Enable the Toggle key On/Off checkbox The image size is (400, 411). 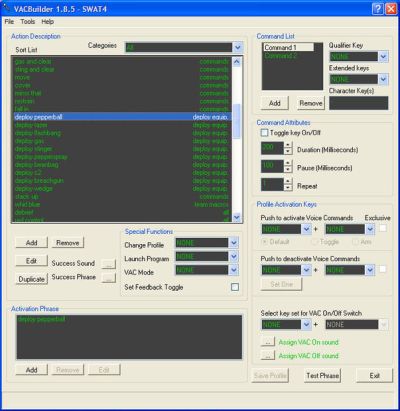[264, 133]
